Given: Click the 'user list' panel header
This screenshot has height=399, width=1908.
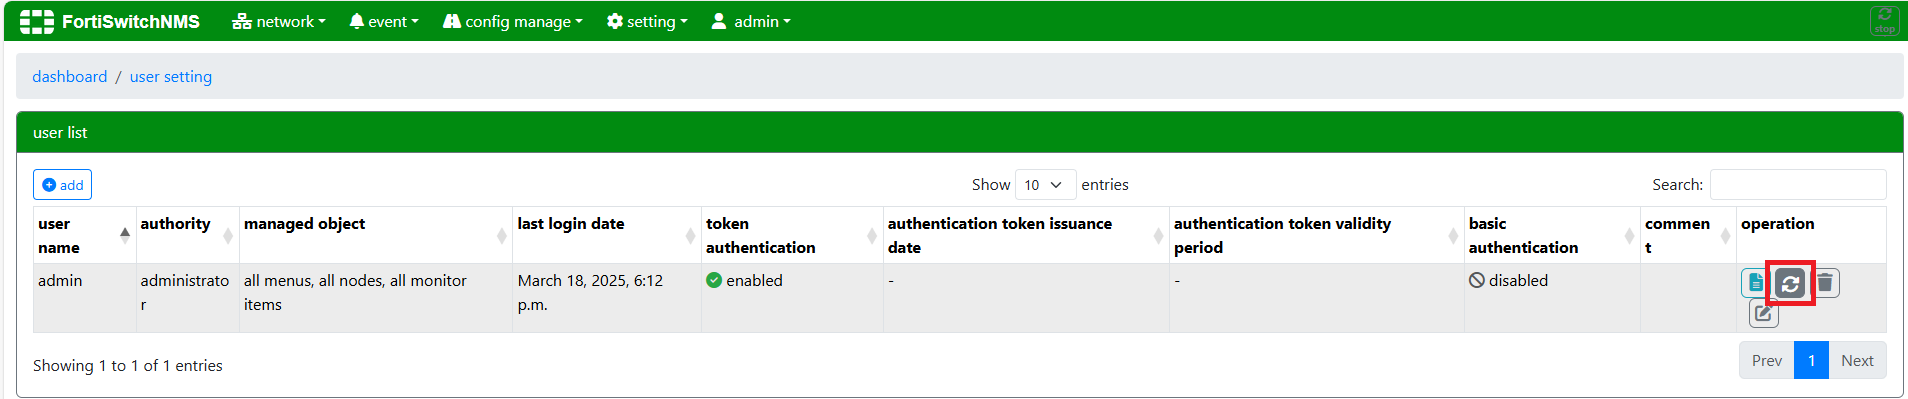Looking at the screenshot, I should [x=959, y=133].
